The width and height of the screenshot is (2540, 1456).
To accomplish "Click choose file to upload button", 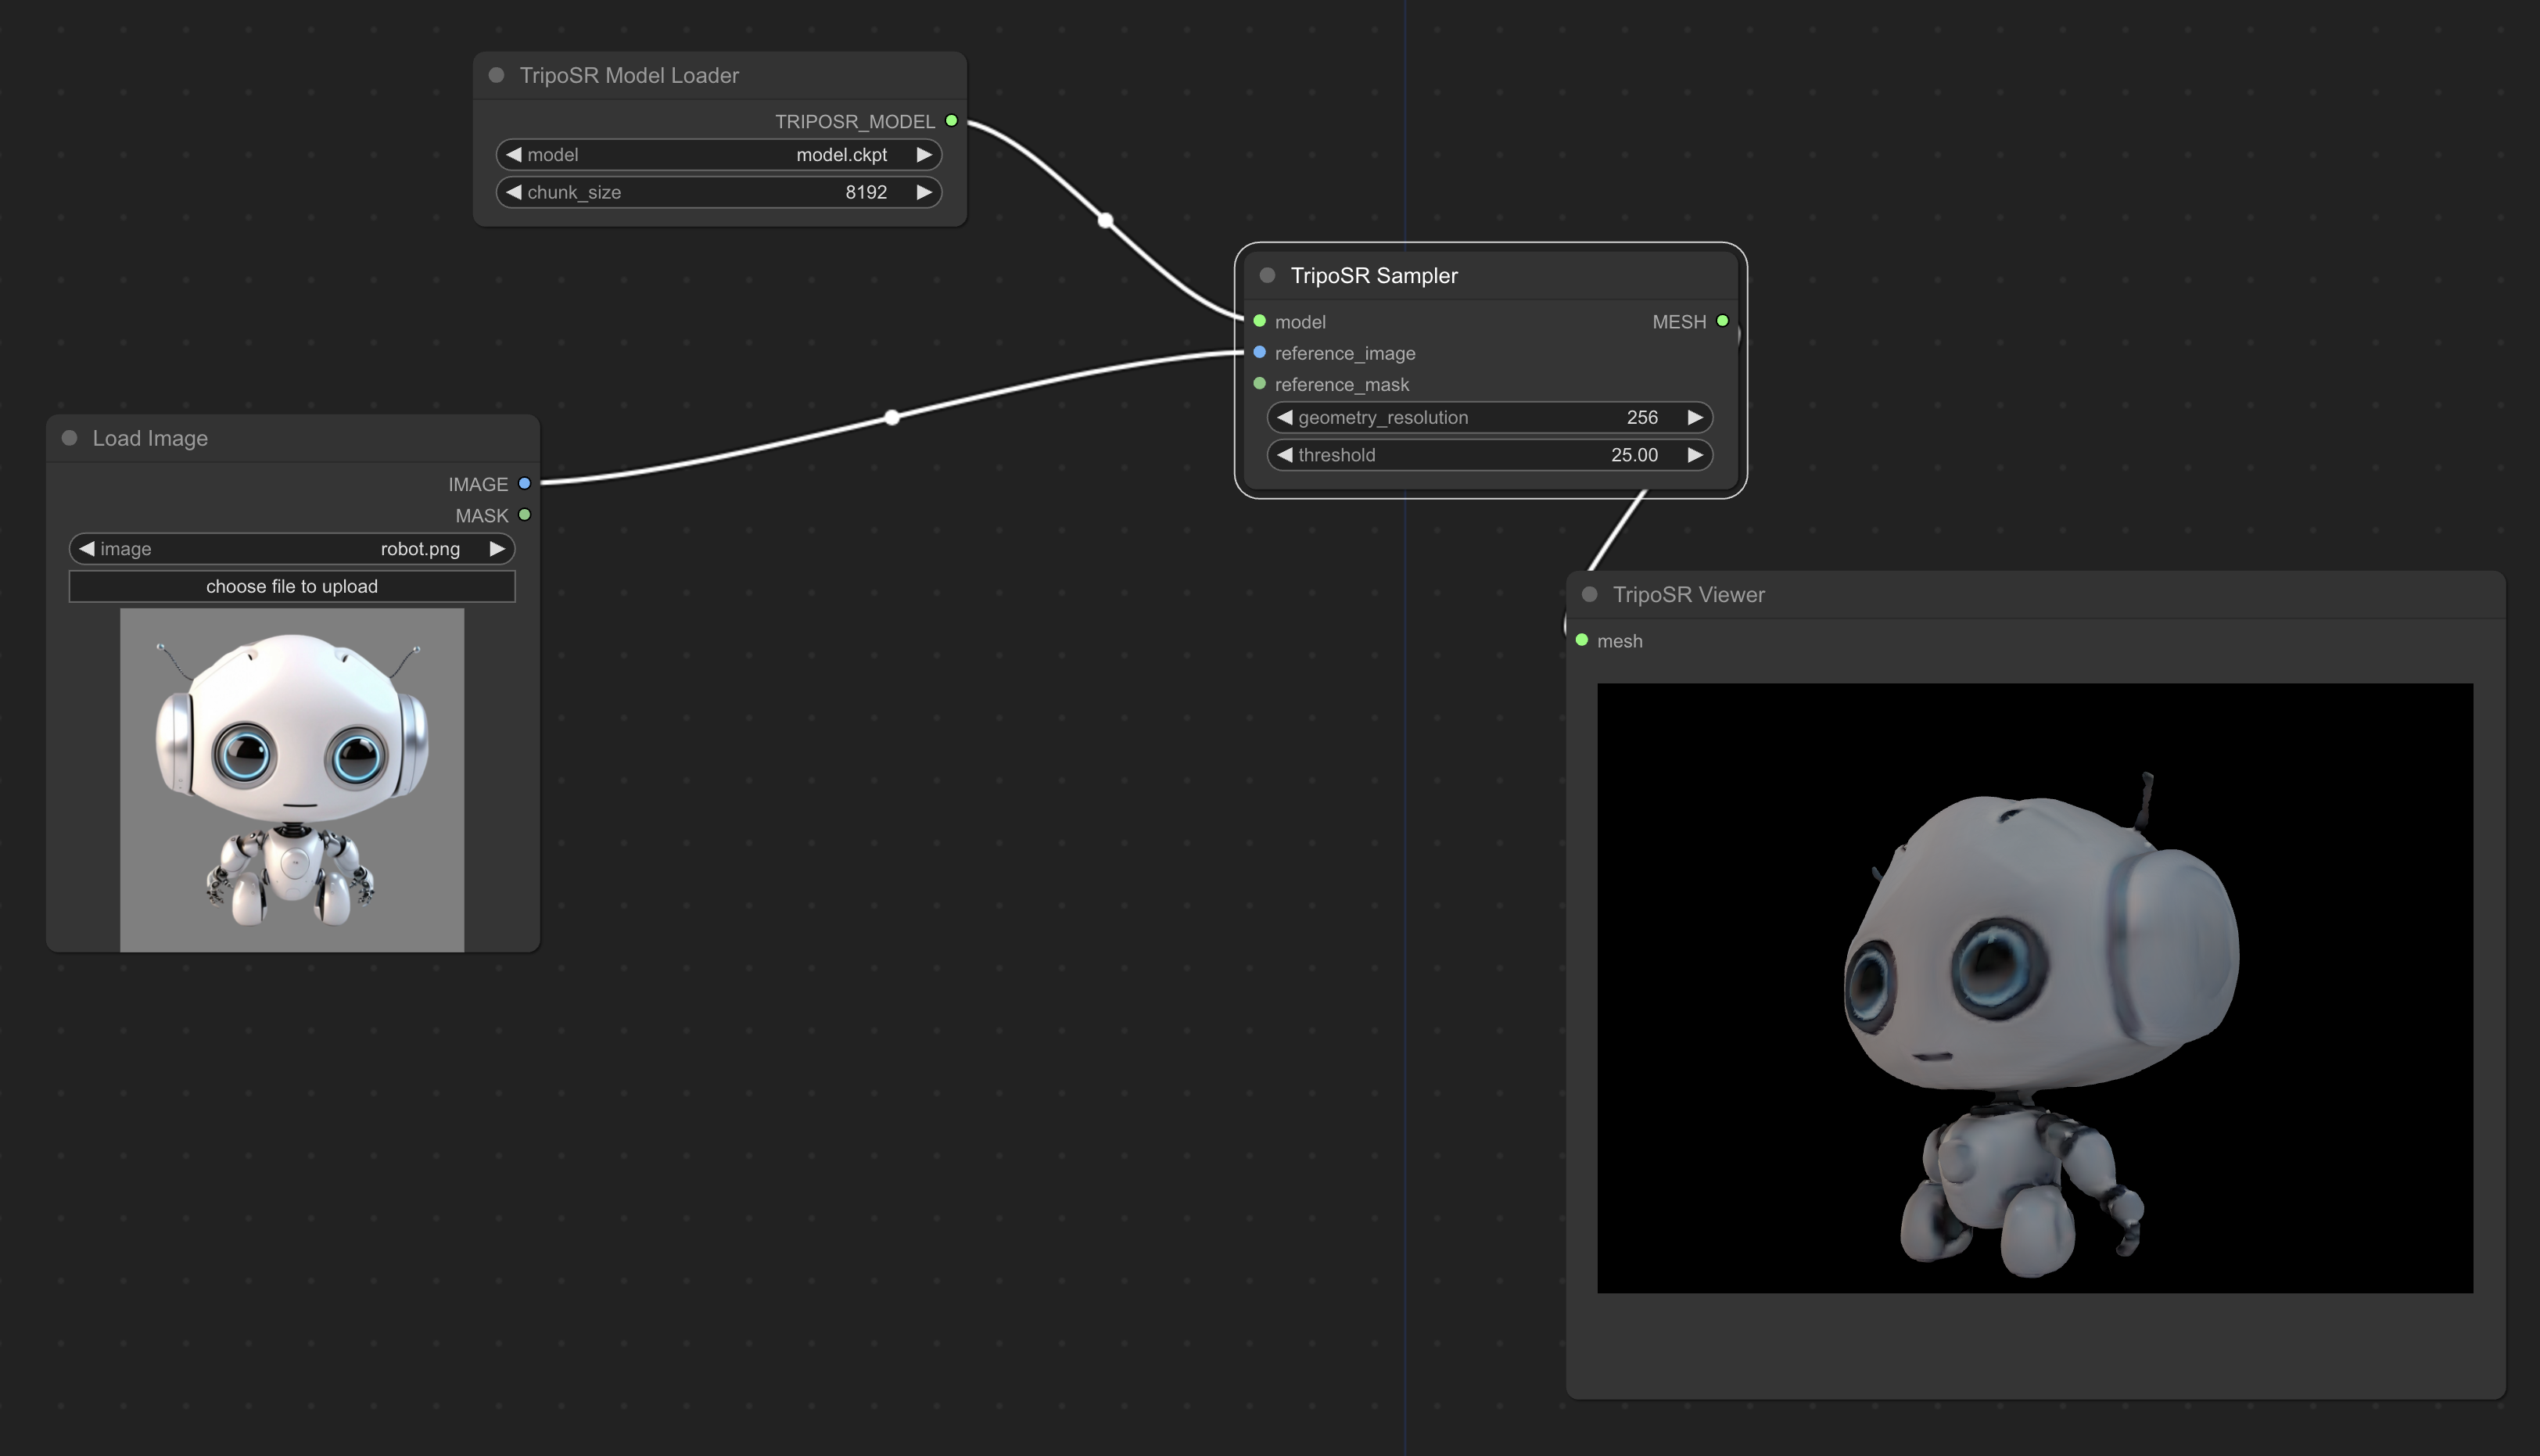I will 292,584.
